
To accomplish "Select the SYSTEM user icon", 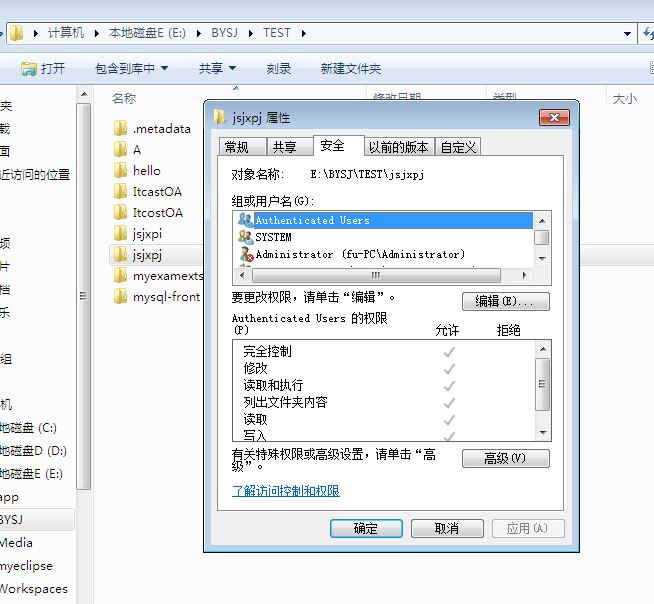I will (246, 237).
